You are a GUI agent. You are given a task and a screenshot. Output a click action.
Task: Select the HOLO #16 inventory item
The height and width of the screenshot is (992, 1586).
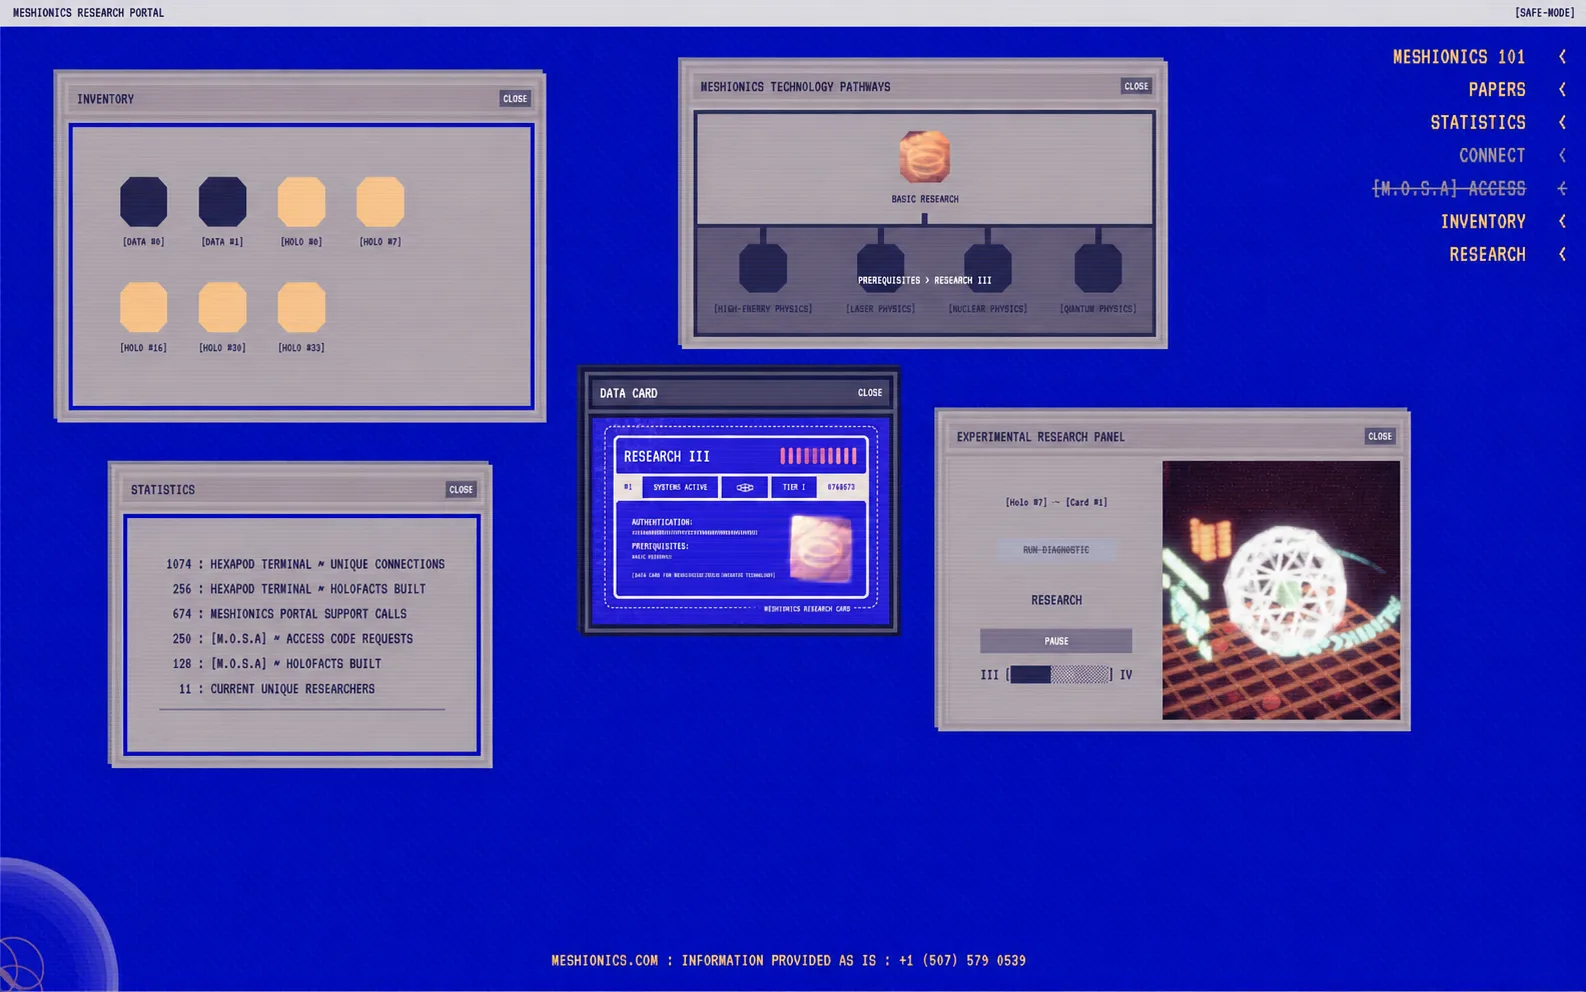143,307
